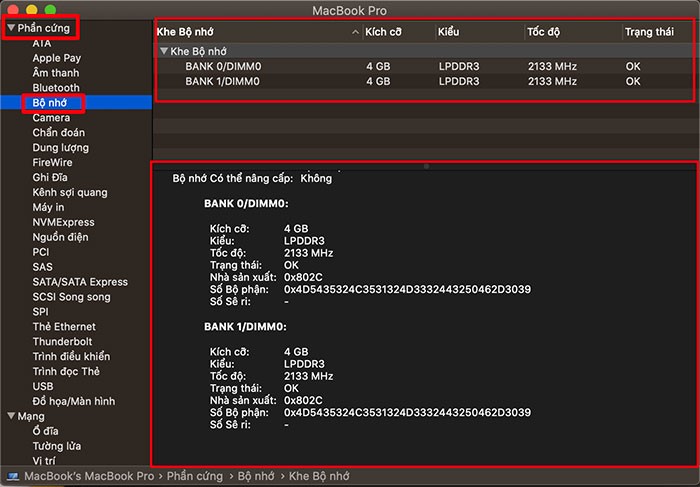Open the Bluetooth sidebar entry
The image size is (700, 487).
[x=55, y=88]
